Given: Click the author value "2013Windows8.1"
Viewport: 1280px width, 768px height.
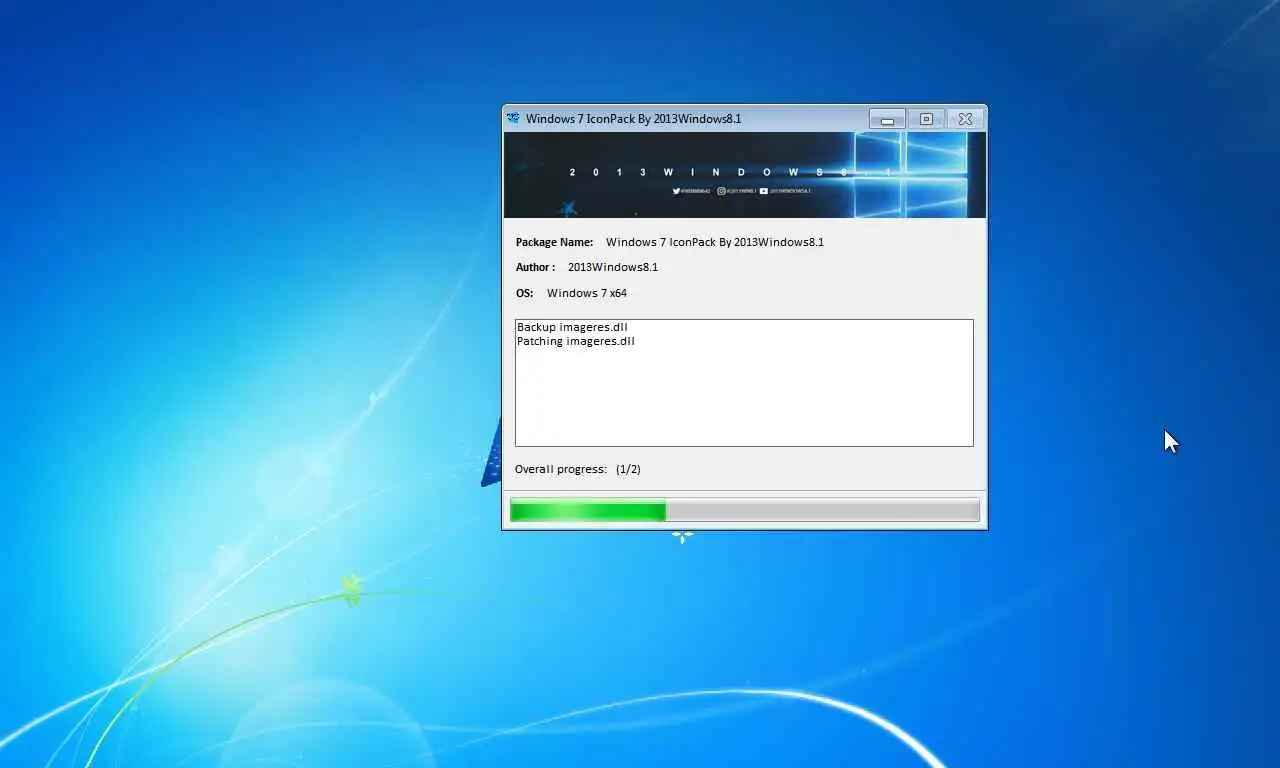Looking at the screenshot, I should [613, 267].
